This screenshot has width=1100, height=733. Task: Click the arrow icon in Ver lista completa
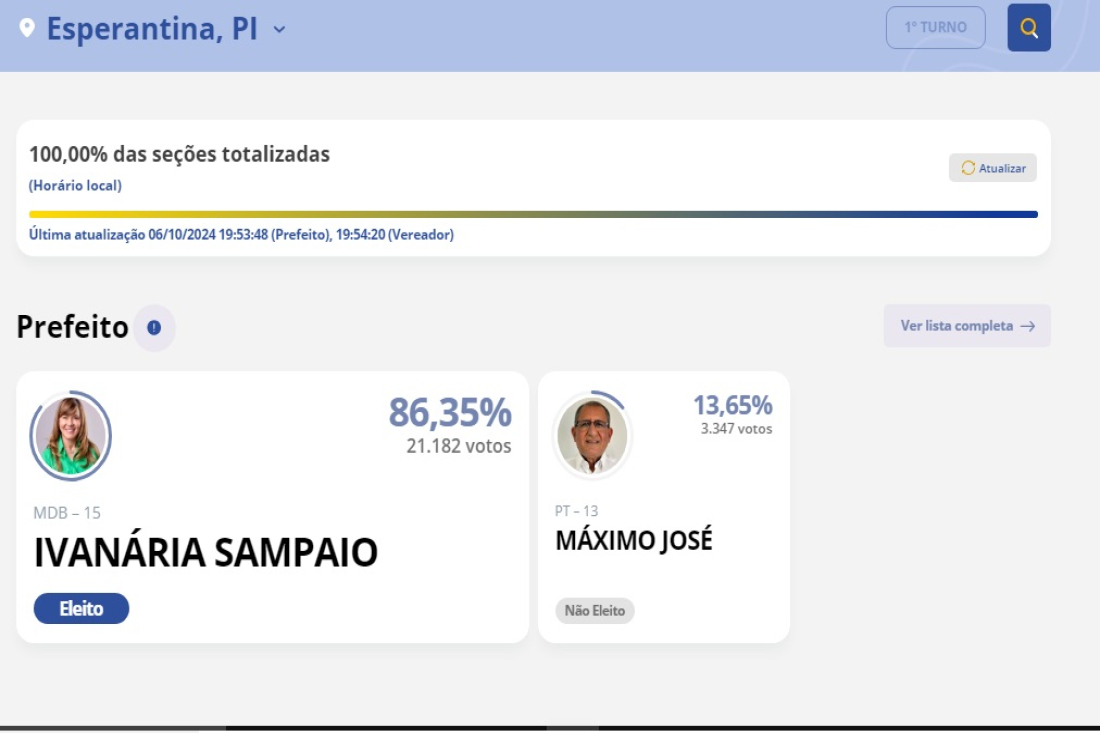[1028, 326]
